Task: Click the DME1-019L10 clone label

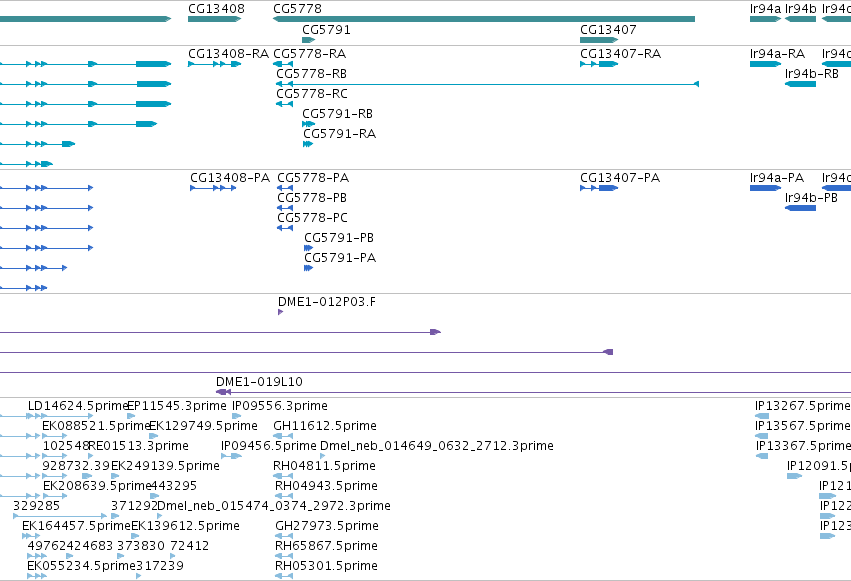Action: [x=259, y=382]
